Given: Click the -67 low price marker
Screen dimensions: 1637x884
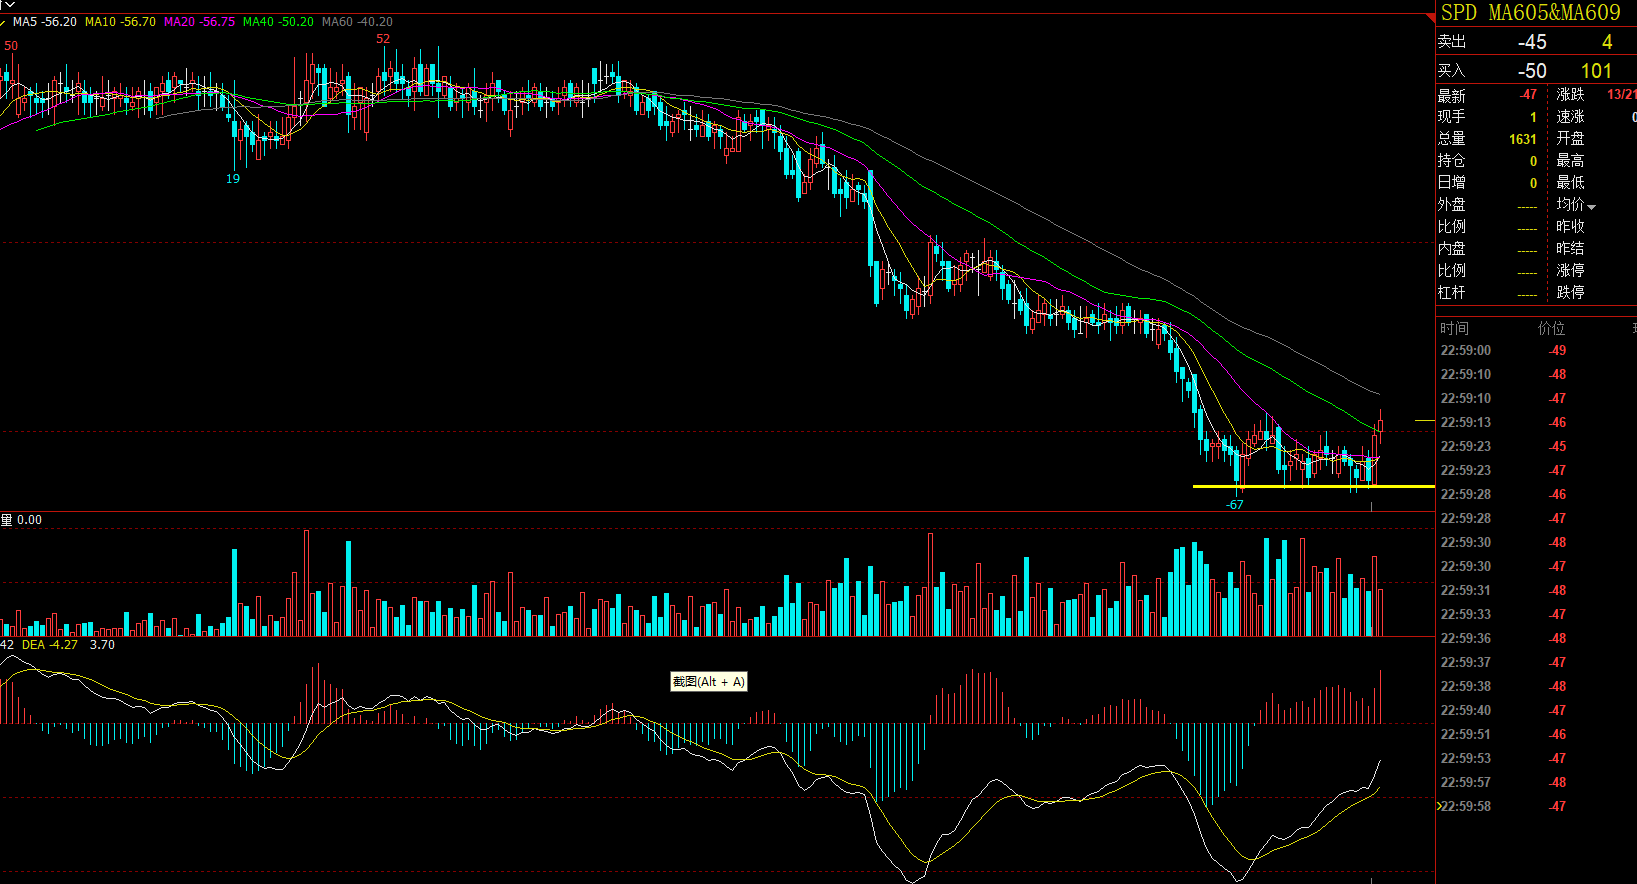Looking at the screenshot, I should [x=1235, y=505].
